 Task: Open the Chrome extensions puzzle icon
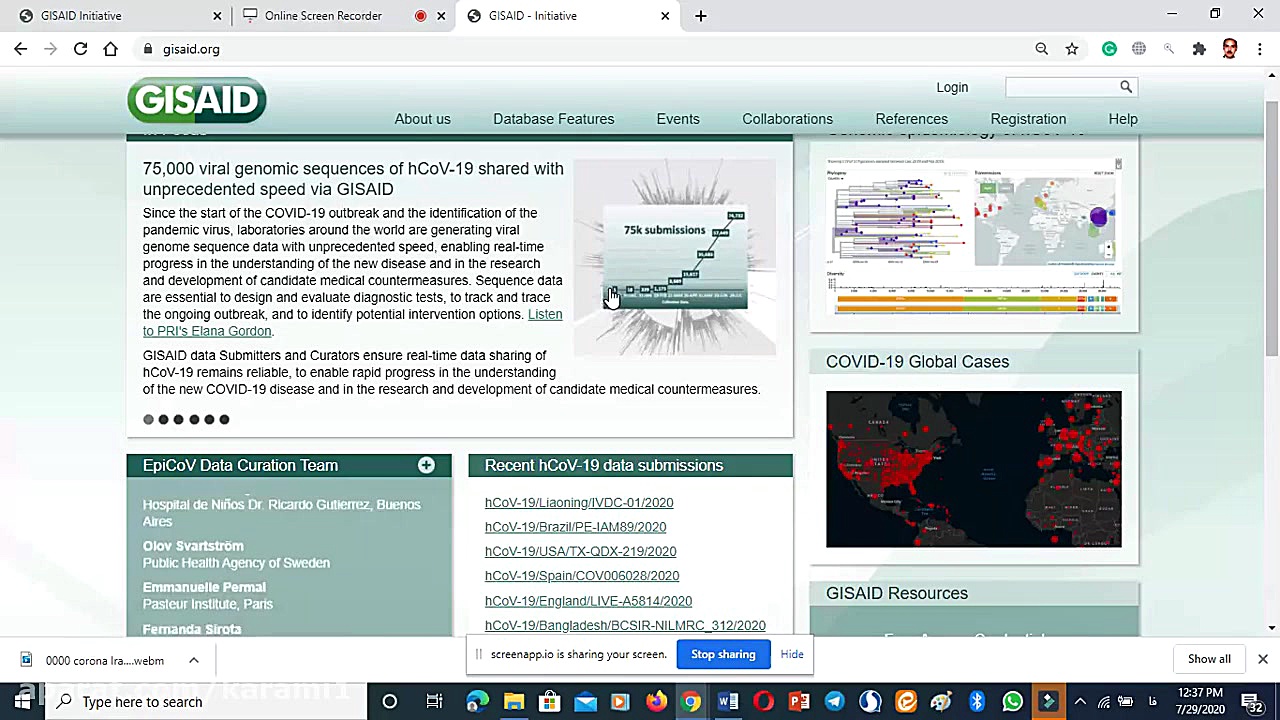click(x=1199, y=49)
